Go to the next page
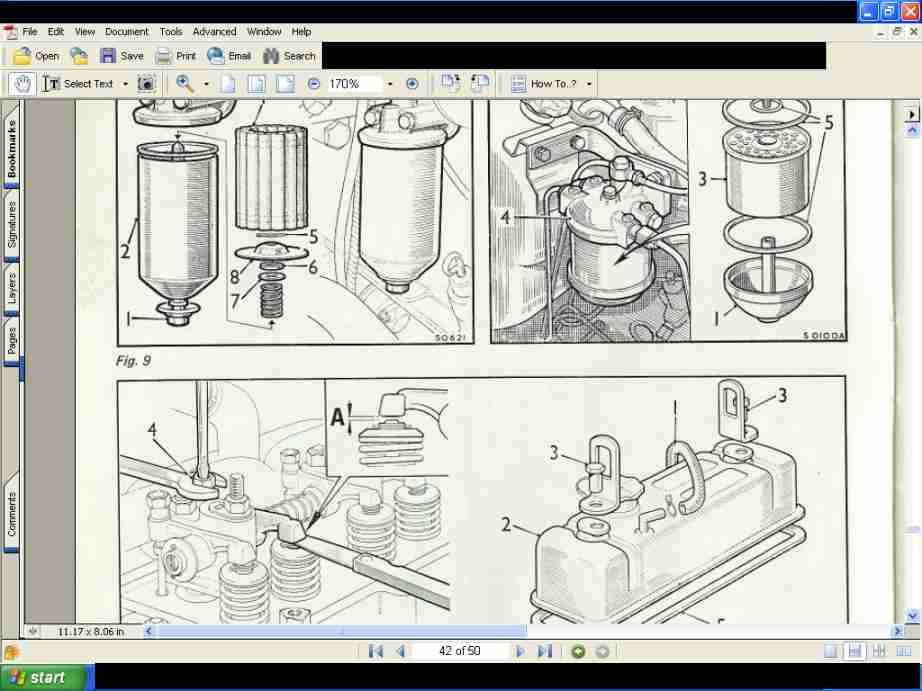This screenshot has height=691, width=922. click(520, 651)
